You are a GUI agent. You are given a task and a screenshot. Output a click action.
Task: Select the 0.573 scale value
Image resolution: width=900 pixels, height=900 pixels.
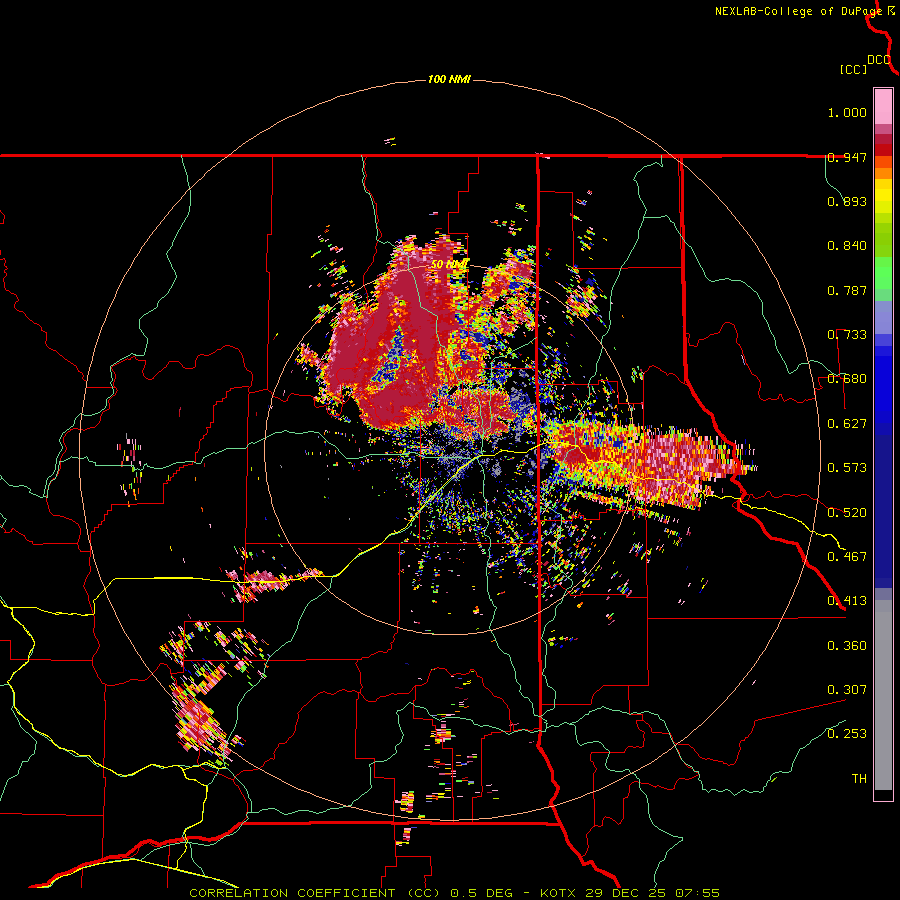[x=847, y=468]
